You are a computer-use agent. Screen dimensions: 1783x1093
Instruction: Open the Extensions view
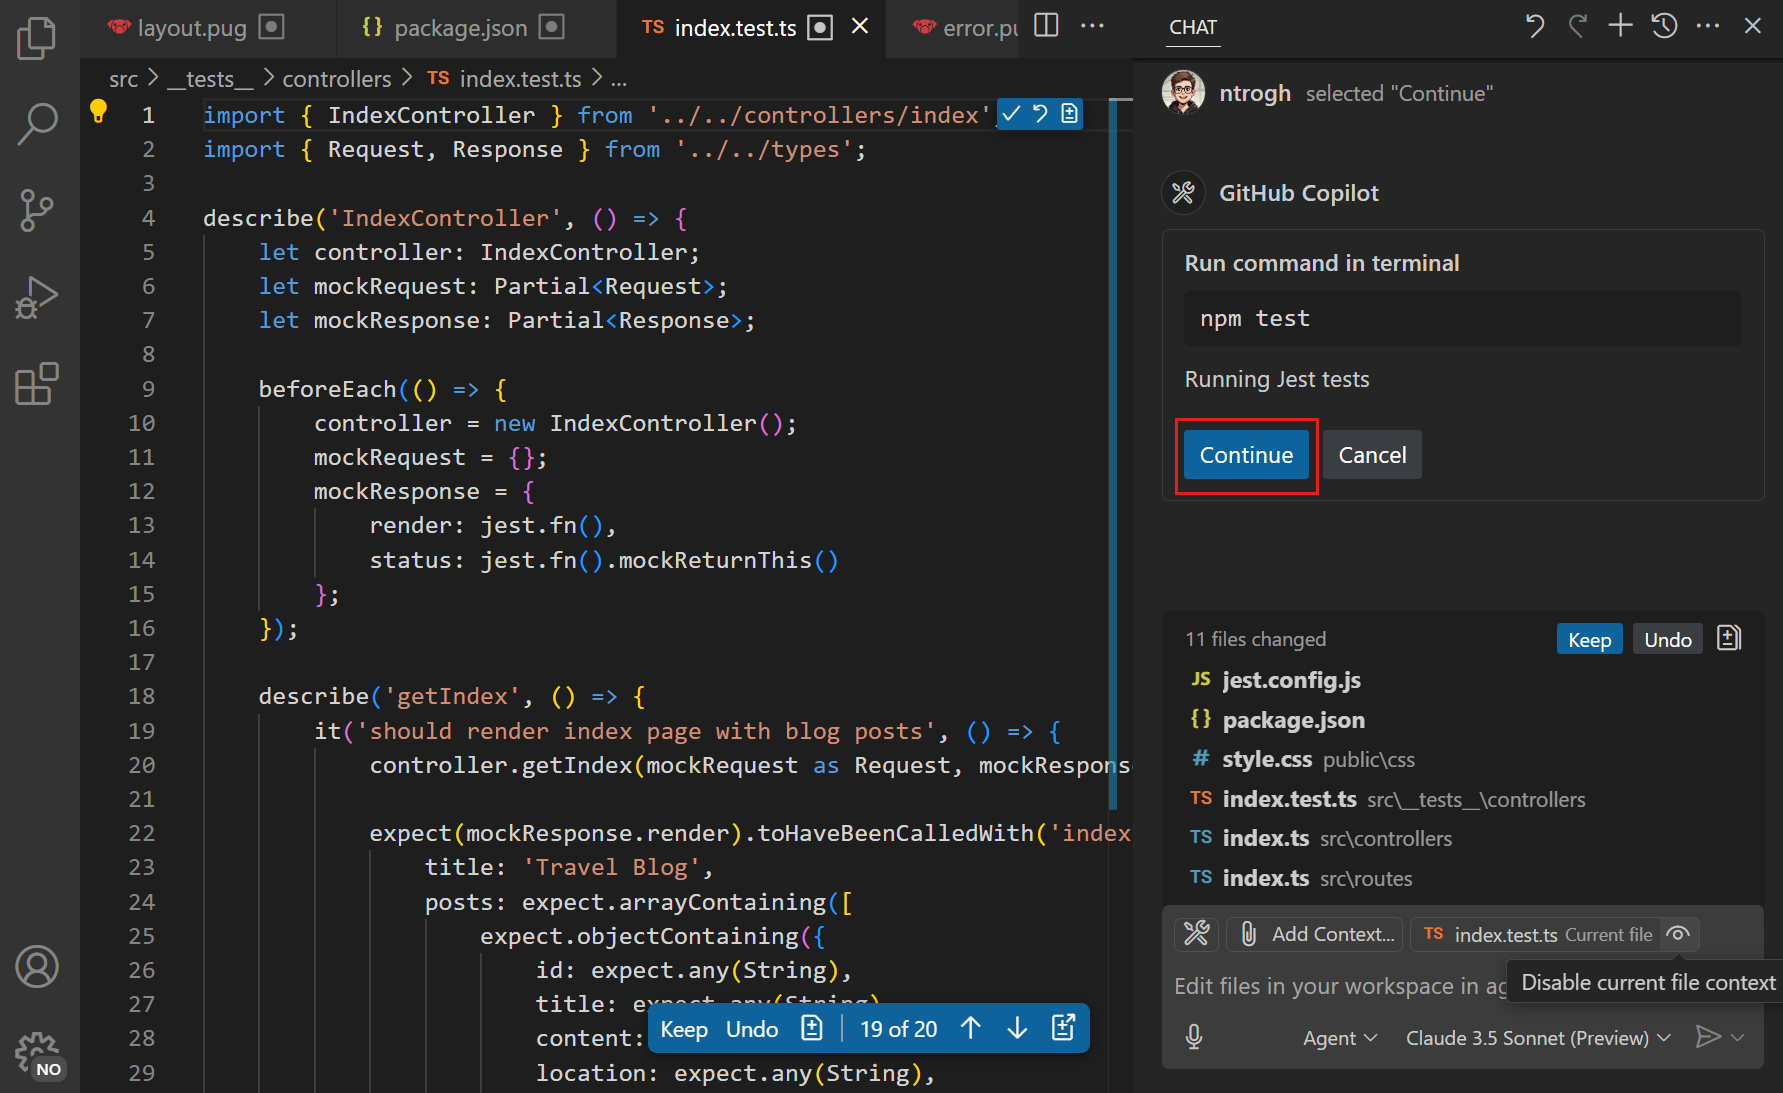37,384
